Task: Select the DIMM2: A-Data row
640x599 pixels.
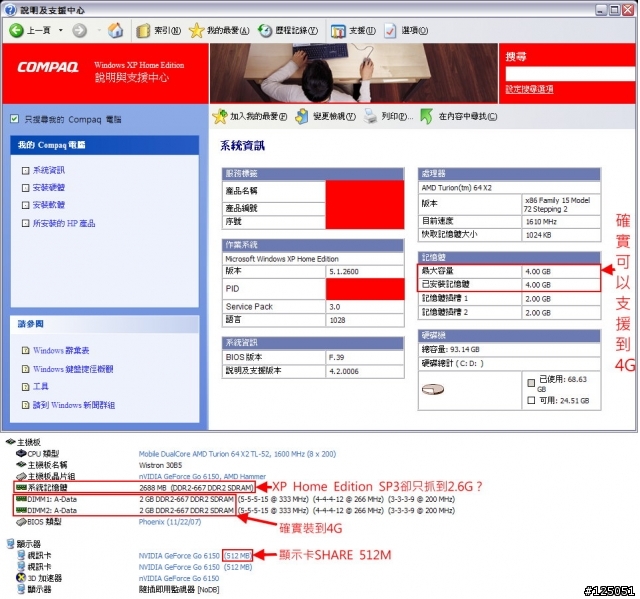Action: (124, 510)
